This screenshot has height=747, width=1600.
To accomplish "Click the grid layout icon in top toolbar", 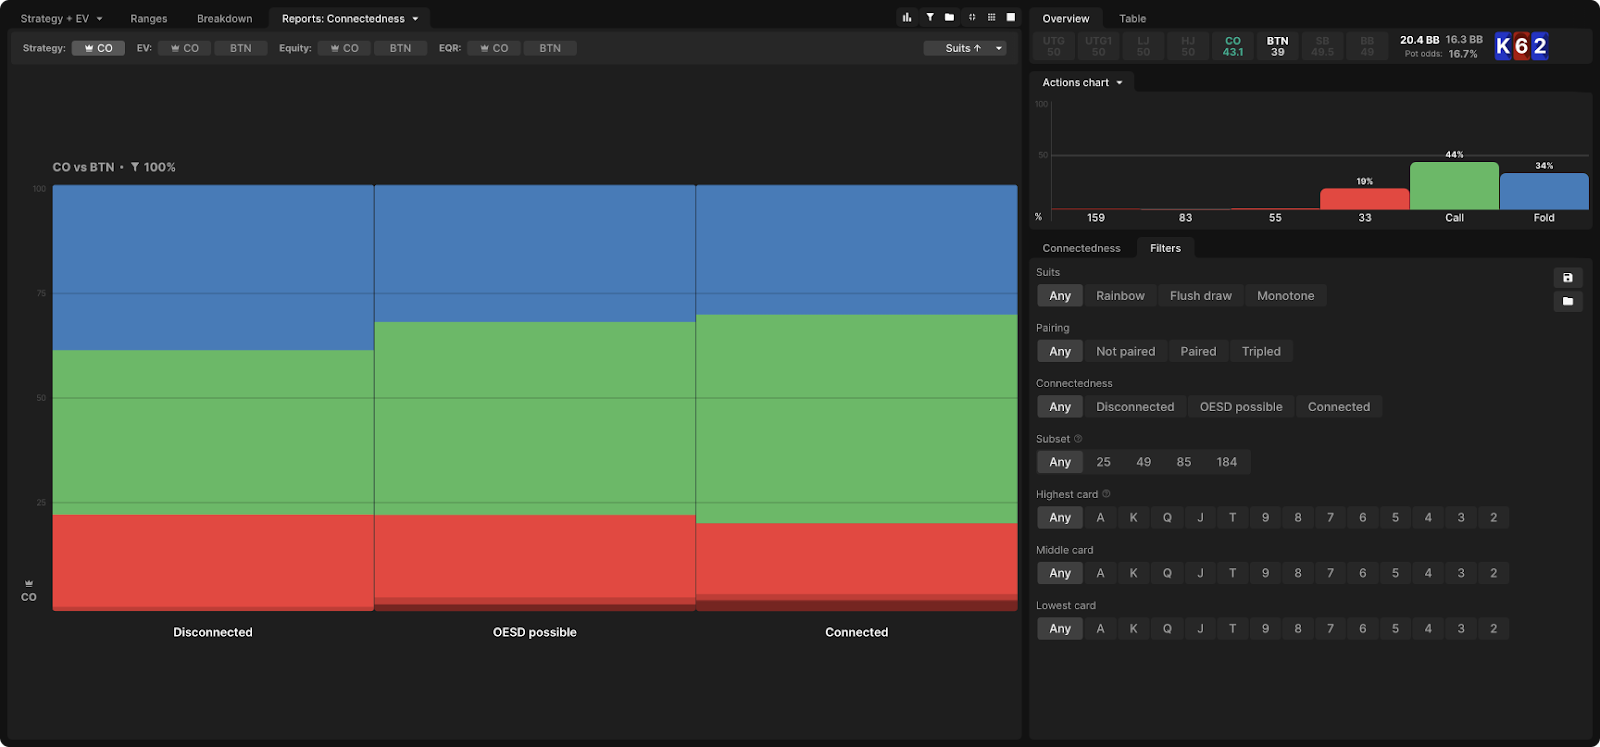I will 991,17.
